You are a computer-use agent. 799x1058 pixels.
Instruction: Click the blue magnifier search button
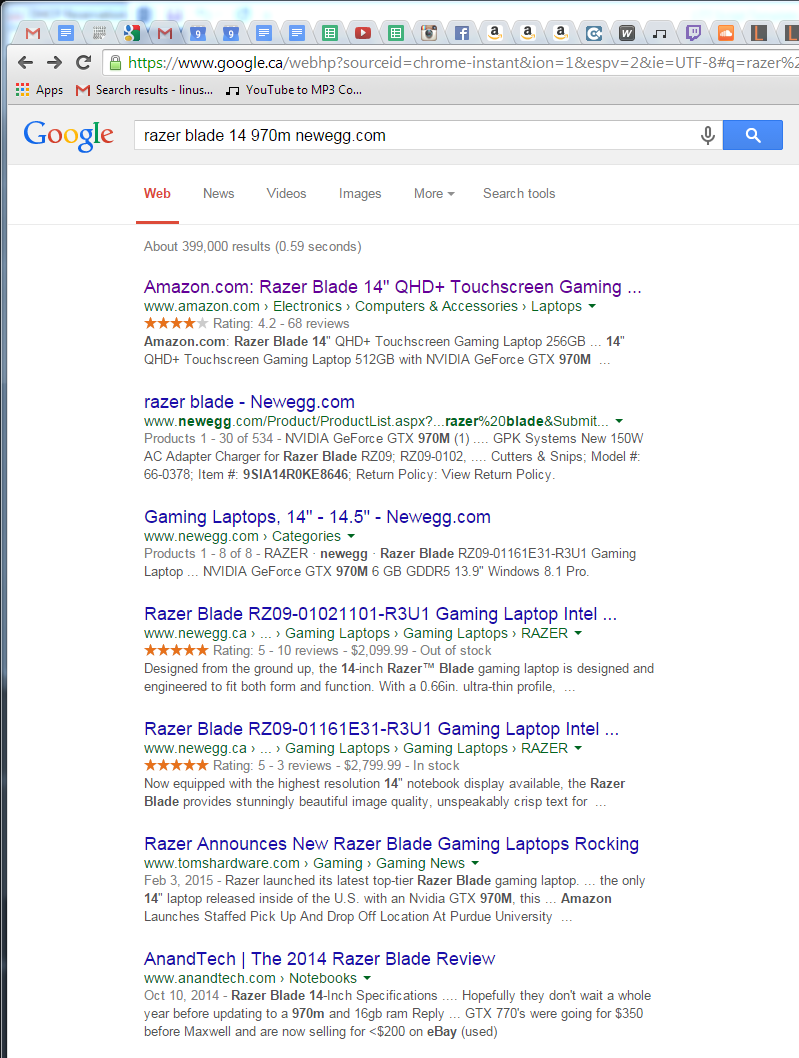[x=753, y=135]
